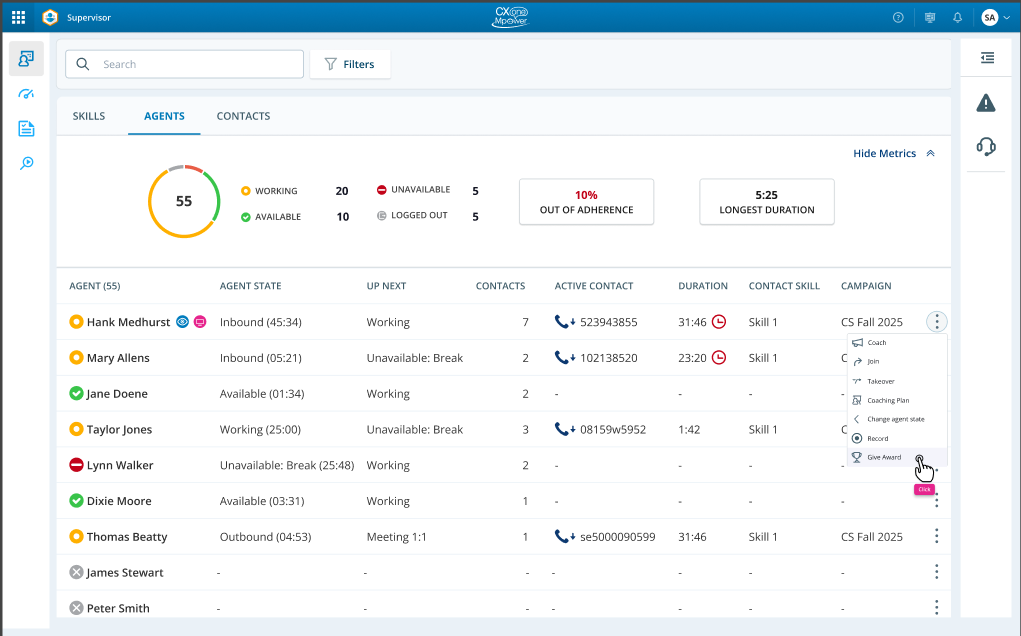
Task: Collapse the right panel using top icon
Action: 987,58
